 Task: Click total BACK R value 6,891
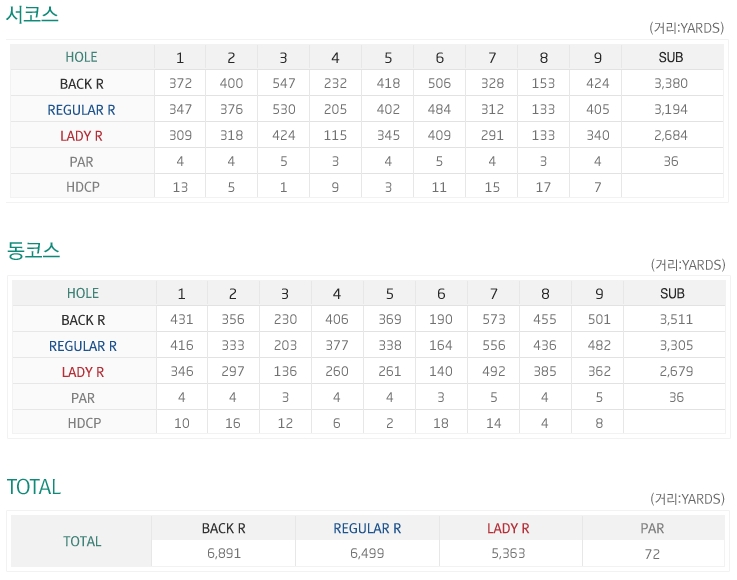click(224, 553)
